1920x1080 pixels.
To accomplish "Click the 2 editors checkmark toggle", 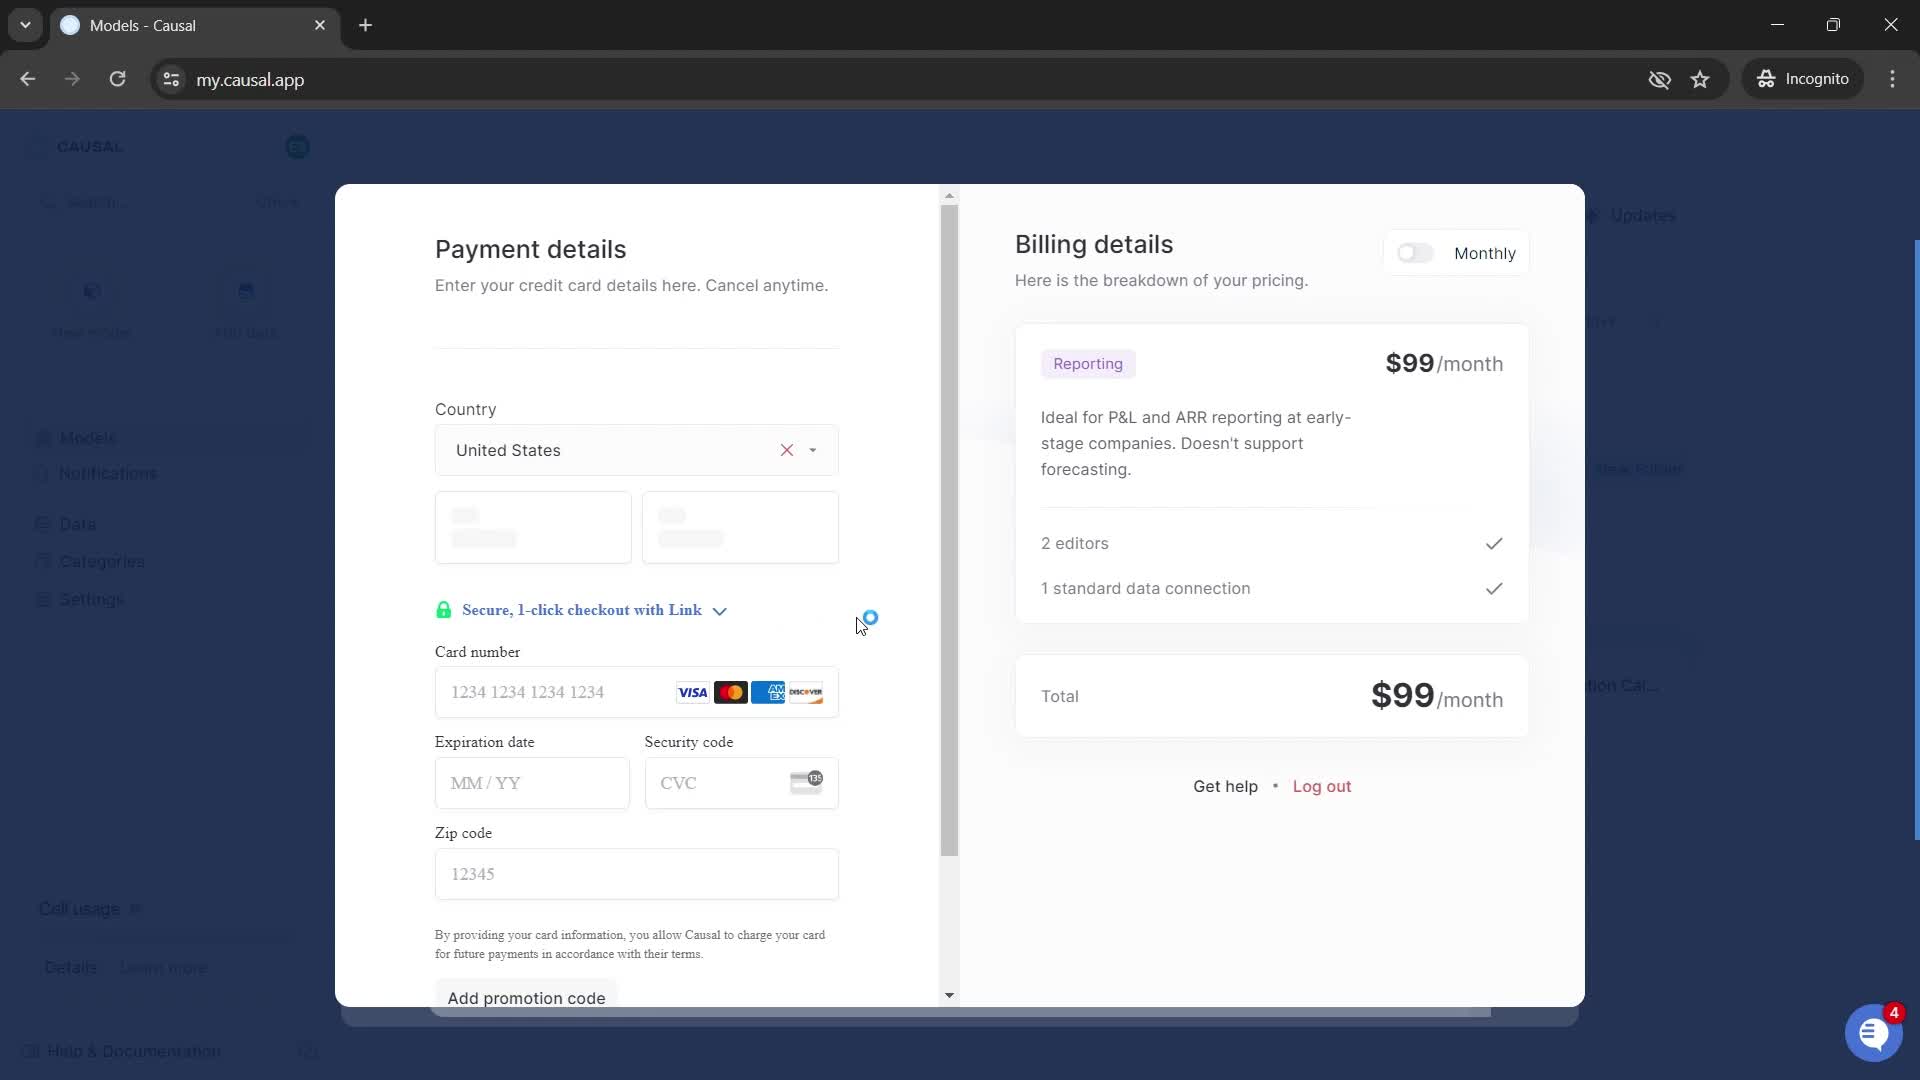I will click(1494, 543).
